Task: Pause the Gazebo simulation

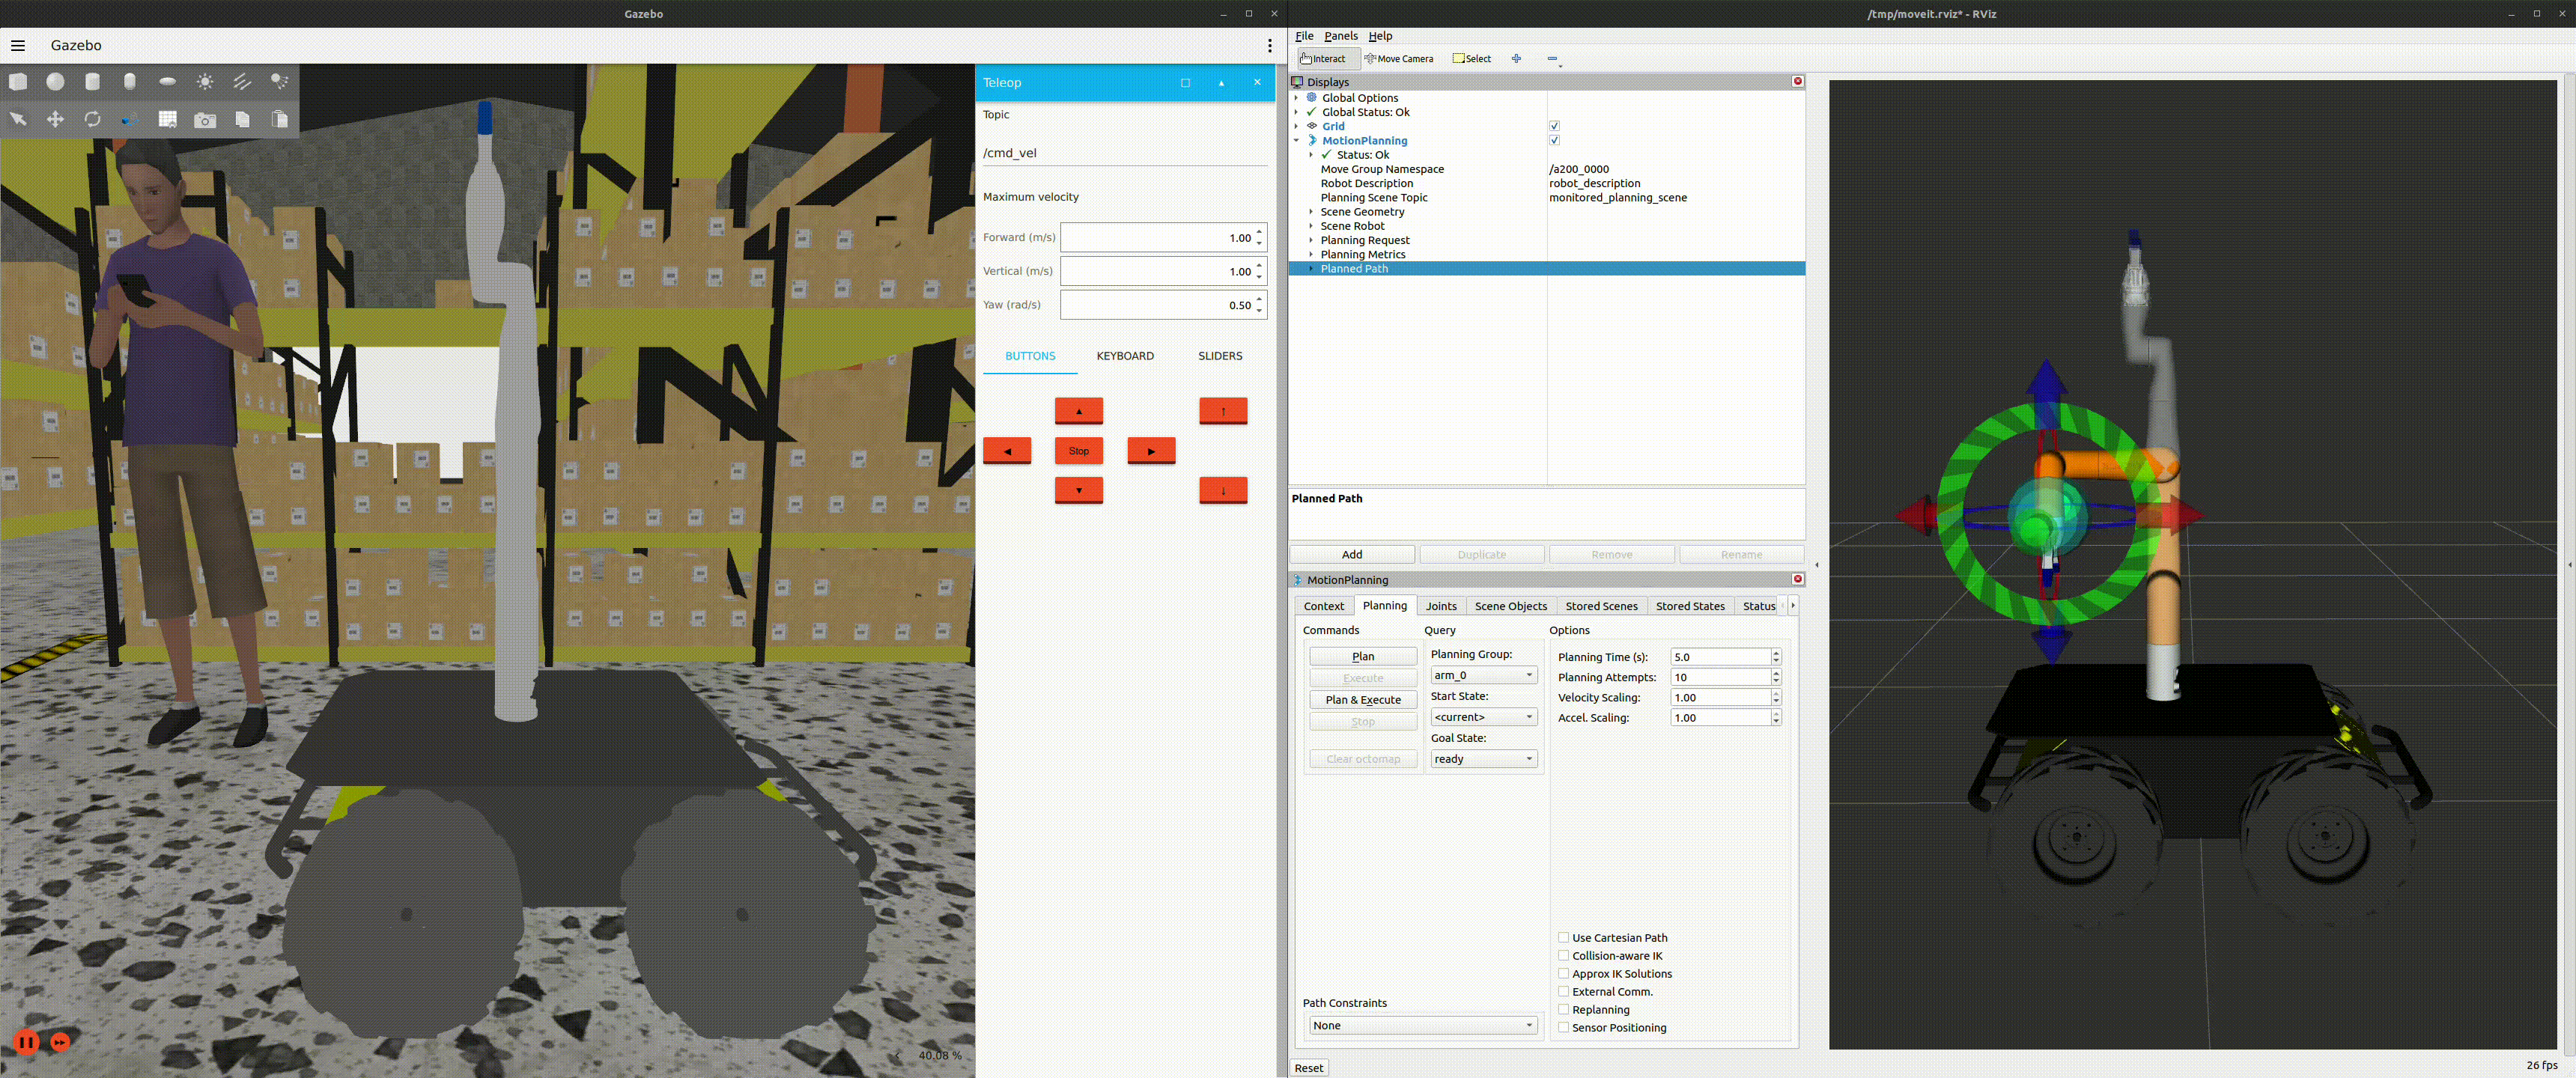Action: (x=27, y=1042)
